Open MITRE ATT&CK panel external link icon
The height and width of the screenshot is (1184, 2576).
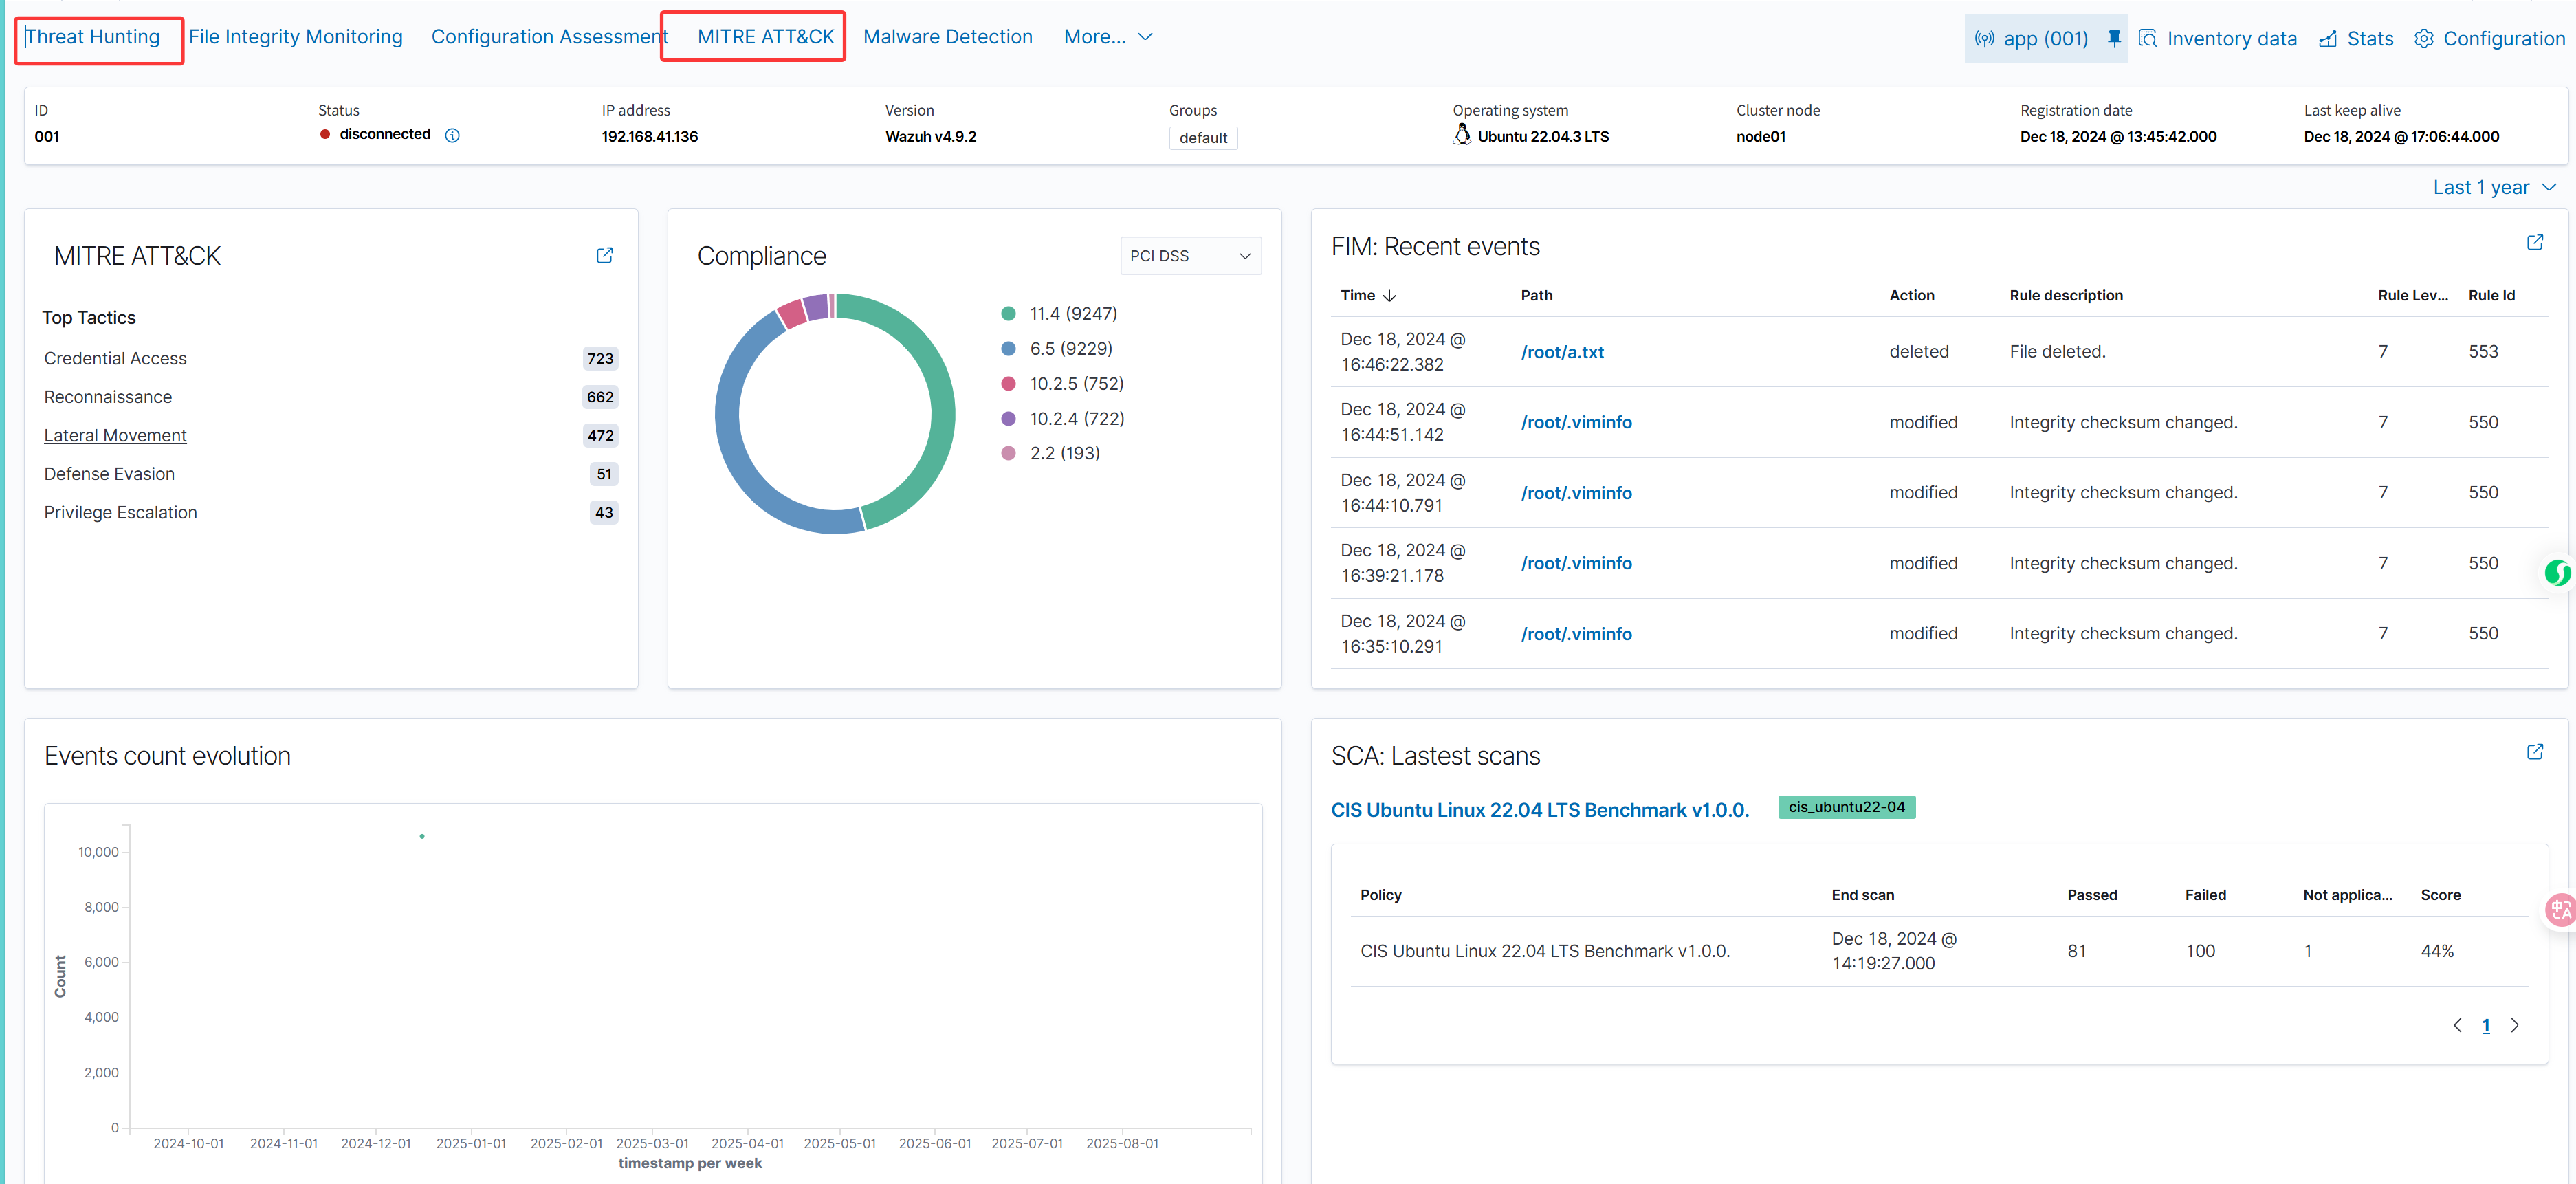[x=604, y=255]
